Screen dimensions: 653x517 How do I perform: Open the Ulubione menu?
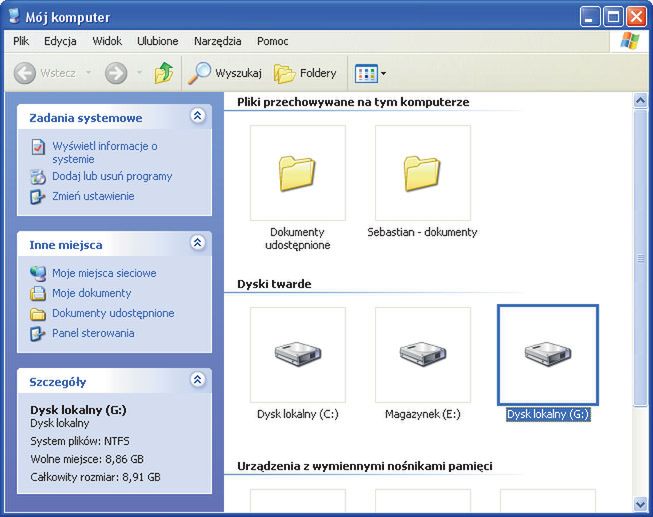157,41
